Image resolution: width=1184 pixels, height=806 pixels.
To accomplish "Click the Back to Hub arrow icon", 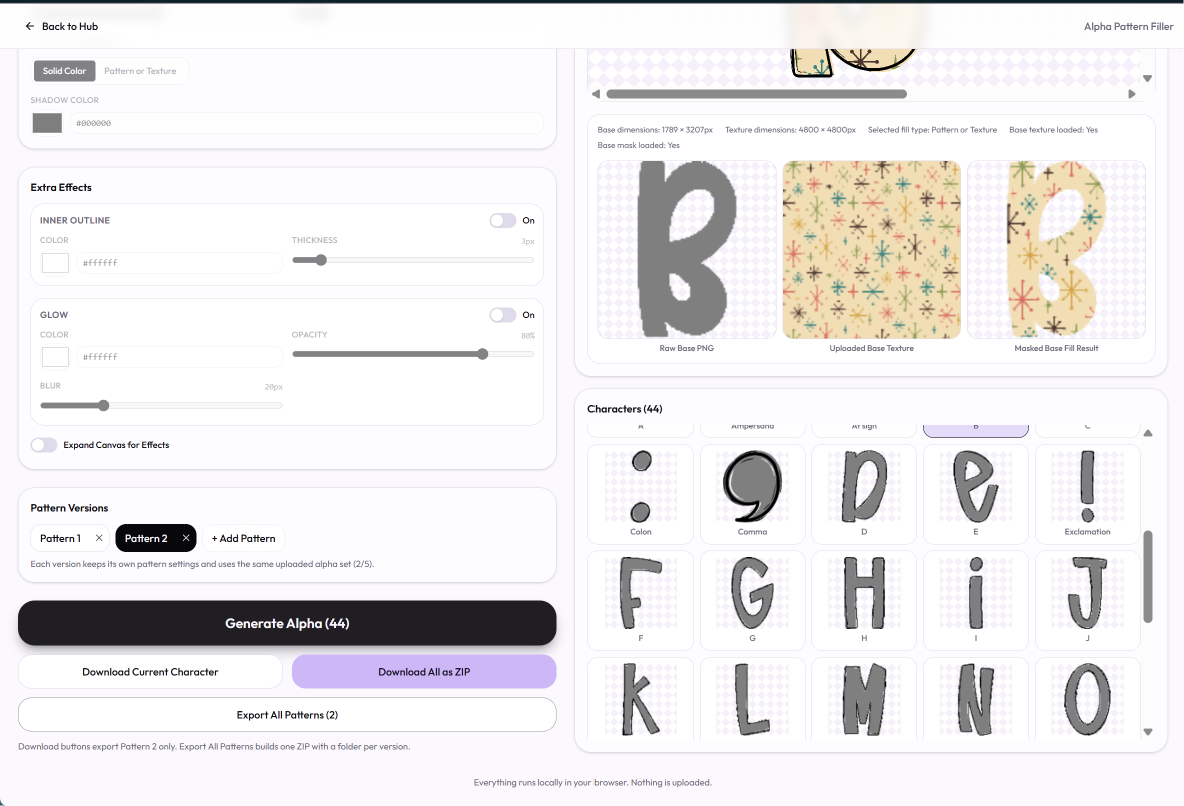I will click(x=29, y=26).
